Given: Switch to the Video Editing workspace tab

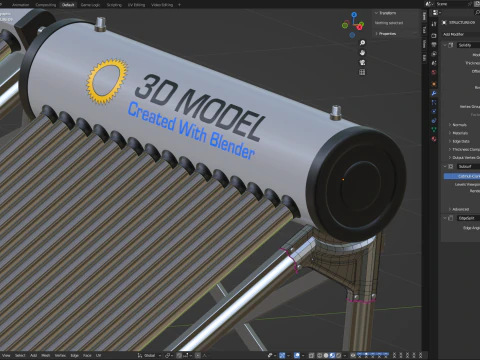Looking at the screenshot, I should [x=162, y=5].
